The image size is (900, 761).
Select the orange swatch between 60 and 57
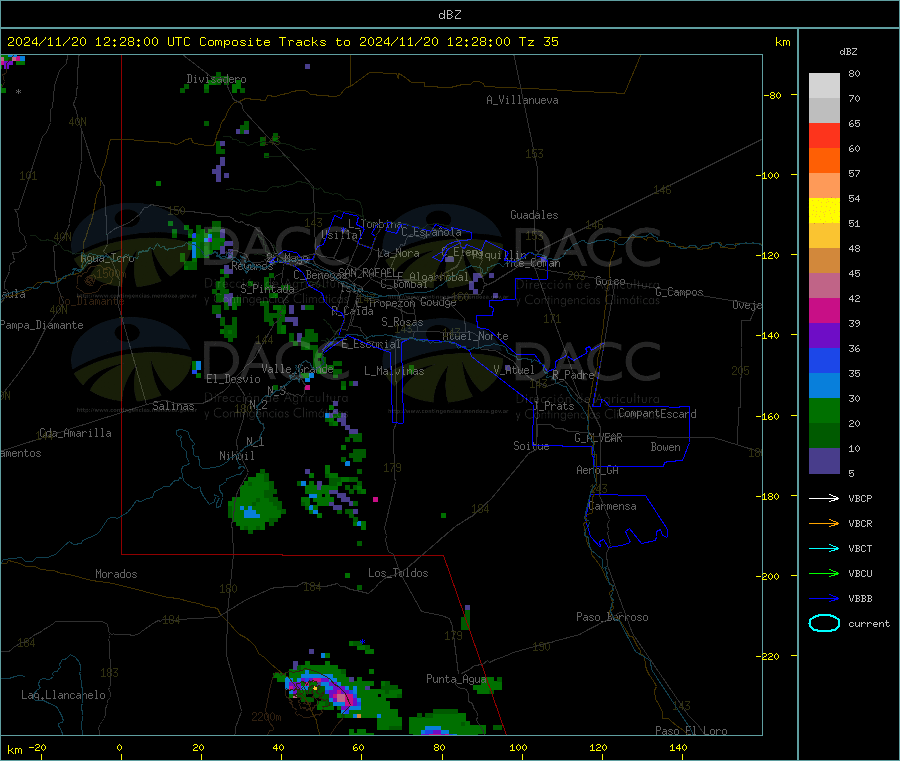click(824, 160)
